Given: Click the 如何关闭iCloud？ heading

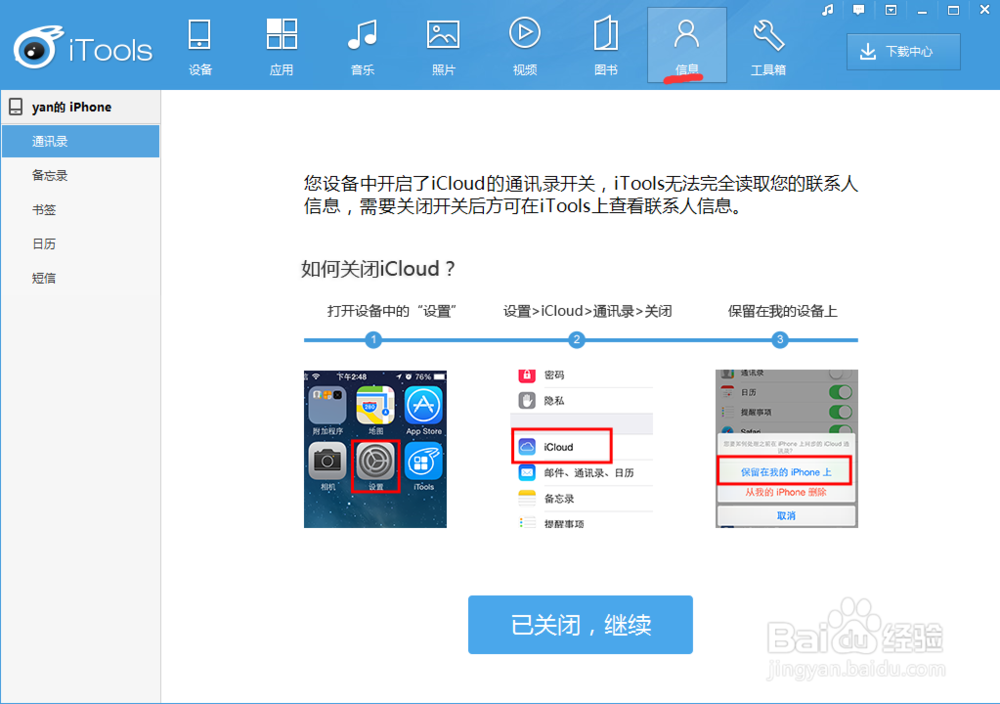Looking at the screenshot, I should coord(379,268).
